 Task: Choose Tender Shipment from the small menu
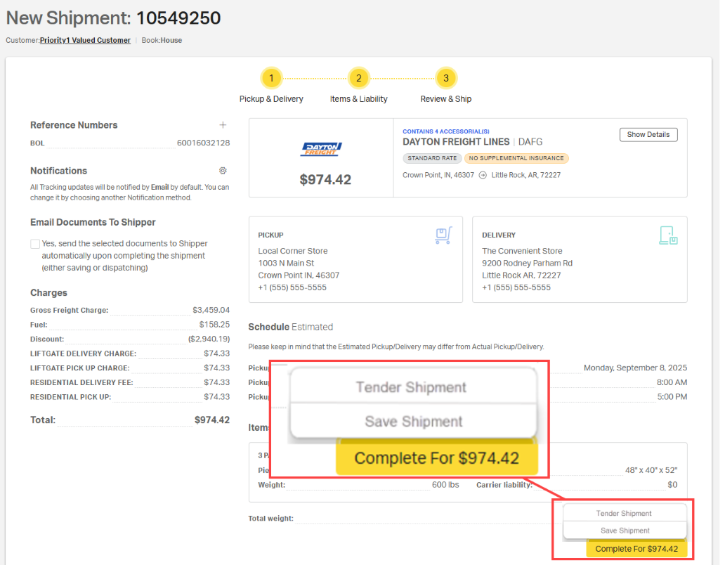[623, 513]
